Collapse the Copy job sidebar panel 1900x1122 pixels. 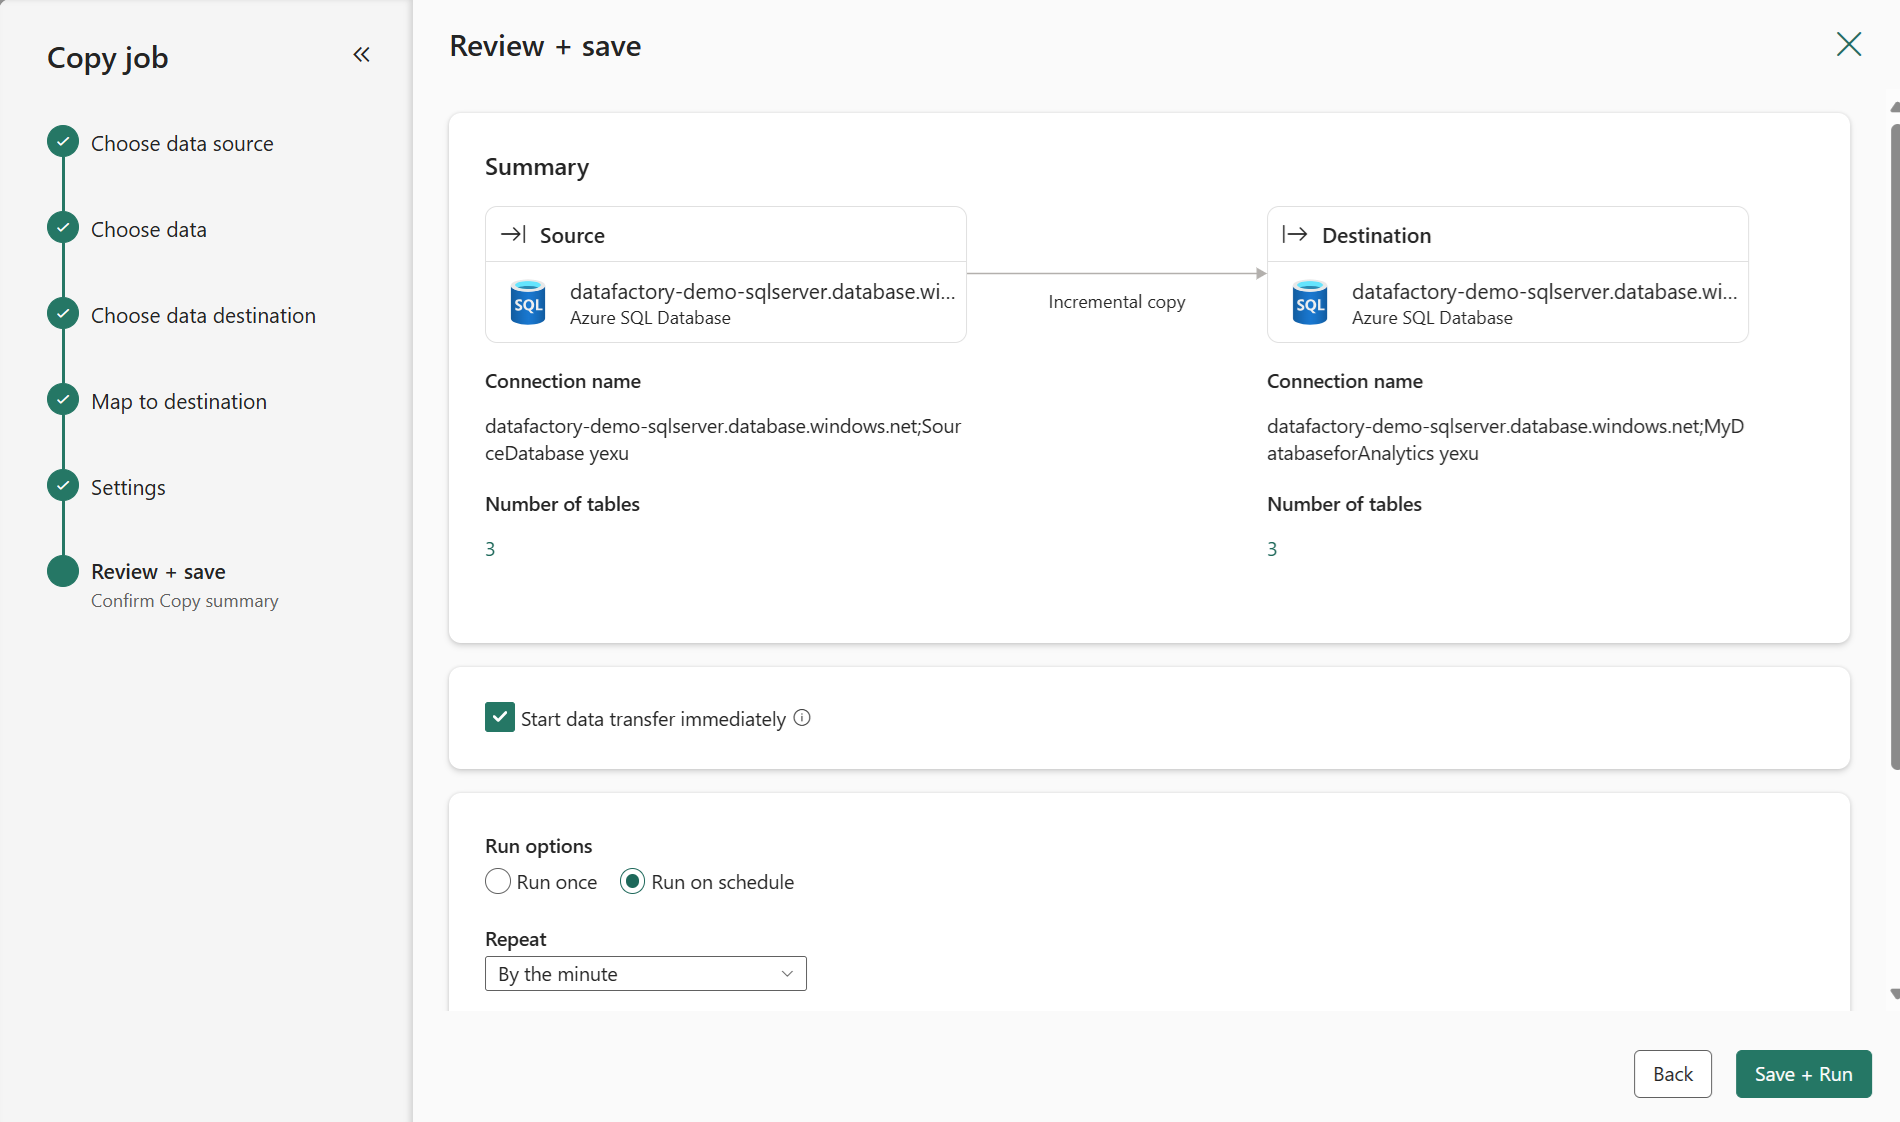pos(361,55)
